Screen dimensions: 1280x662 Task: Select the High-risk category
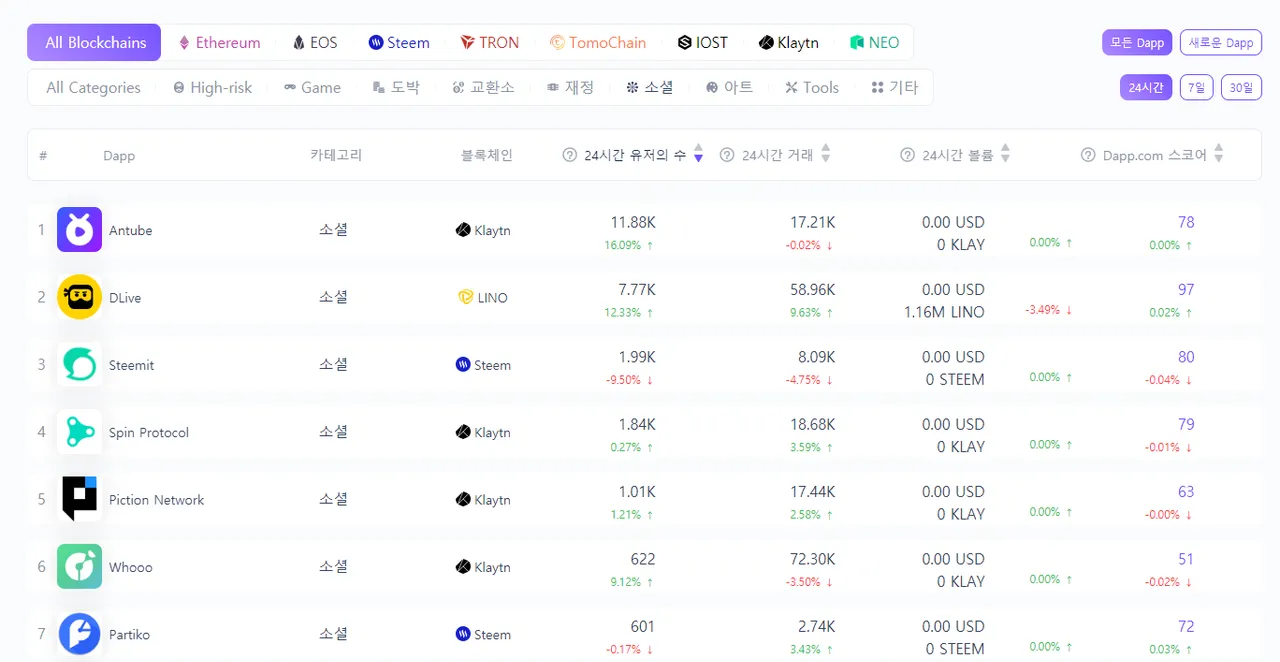coord(212,87)
